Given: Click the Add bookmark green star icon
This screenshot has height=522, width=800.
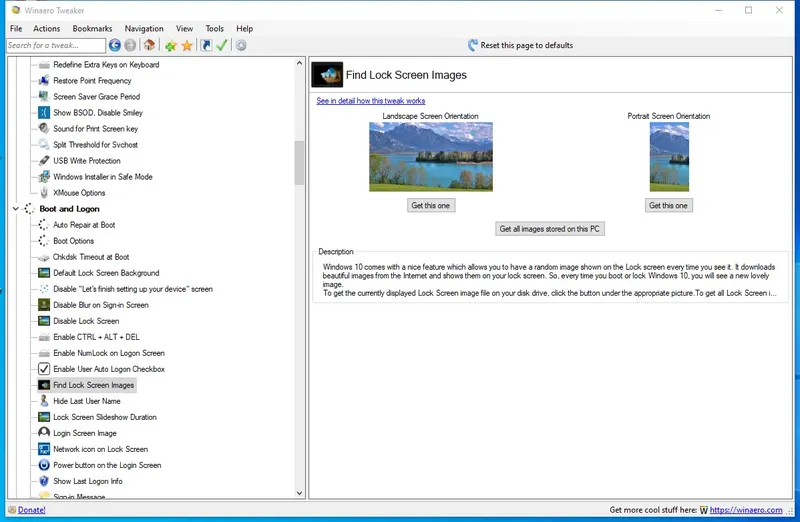Looking at the screenshot, I should (171, 46).
